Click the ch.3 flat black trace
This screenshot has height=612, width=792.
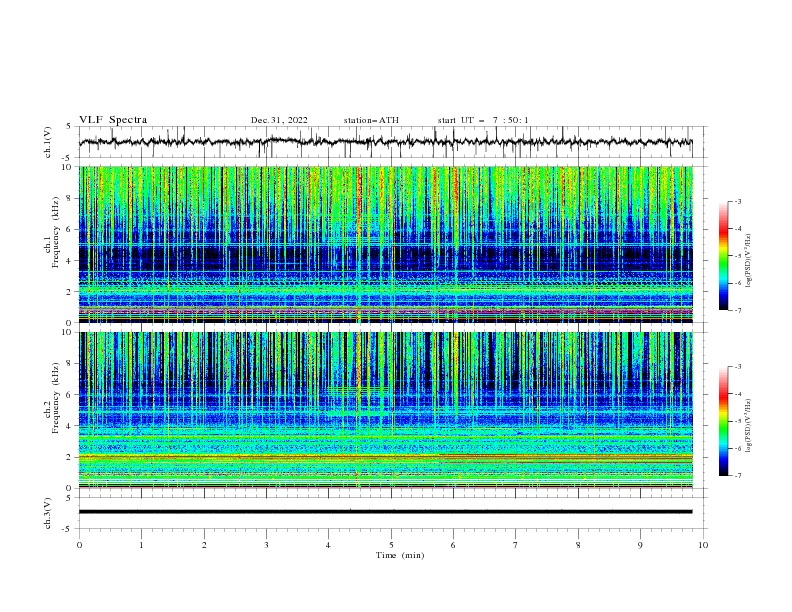click(386, 512)
